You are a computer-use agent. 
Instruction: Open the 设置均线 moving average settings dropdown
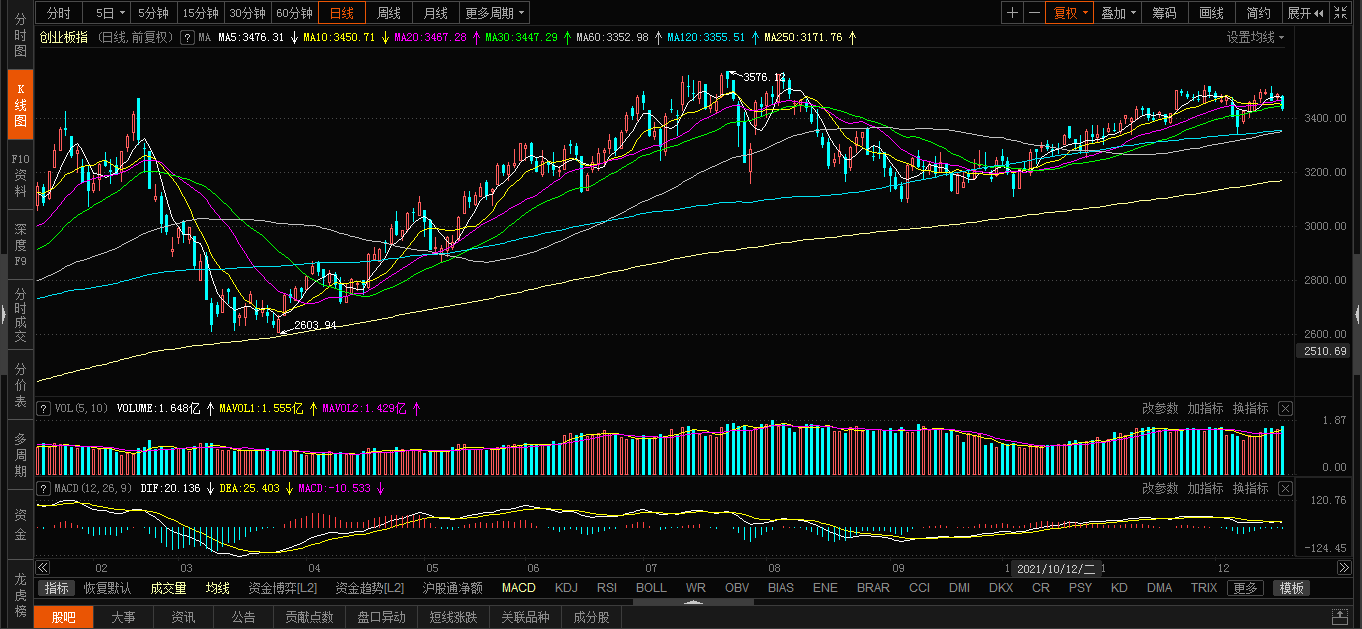click(1256, 37)
